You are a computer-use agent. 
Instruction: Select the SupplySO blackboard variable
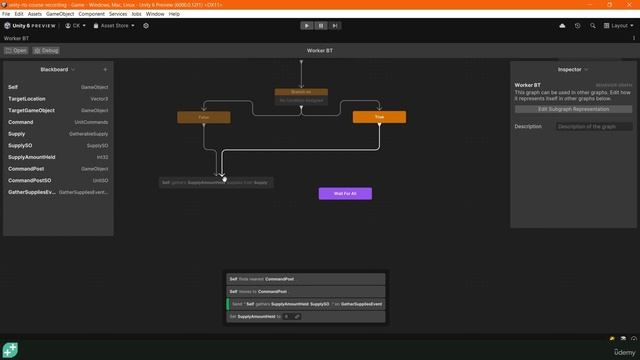[x=58, y=145]
